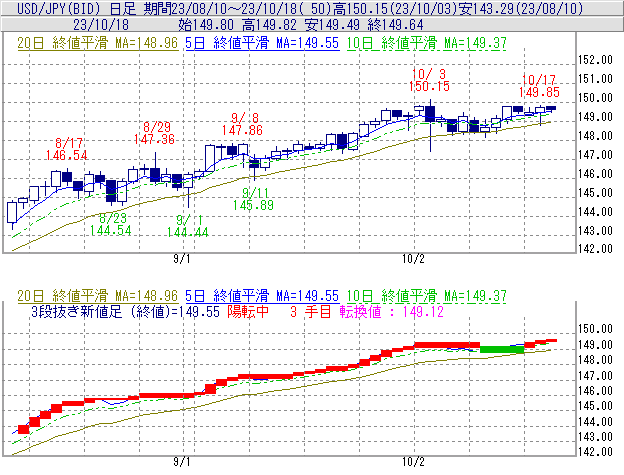The width and height of the screenshot is (624, 475).
Task: Click the 9/1 date label under the top chart
Action: 182,259
